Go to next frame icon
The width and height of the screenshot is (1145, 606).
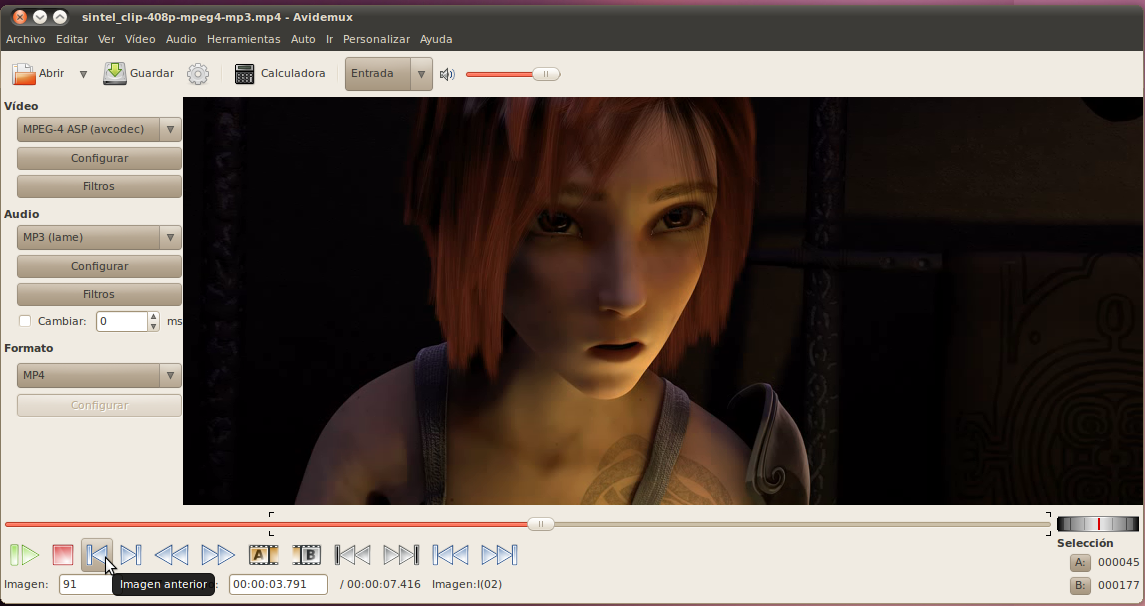(x=131, y=555)
